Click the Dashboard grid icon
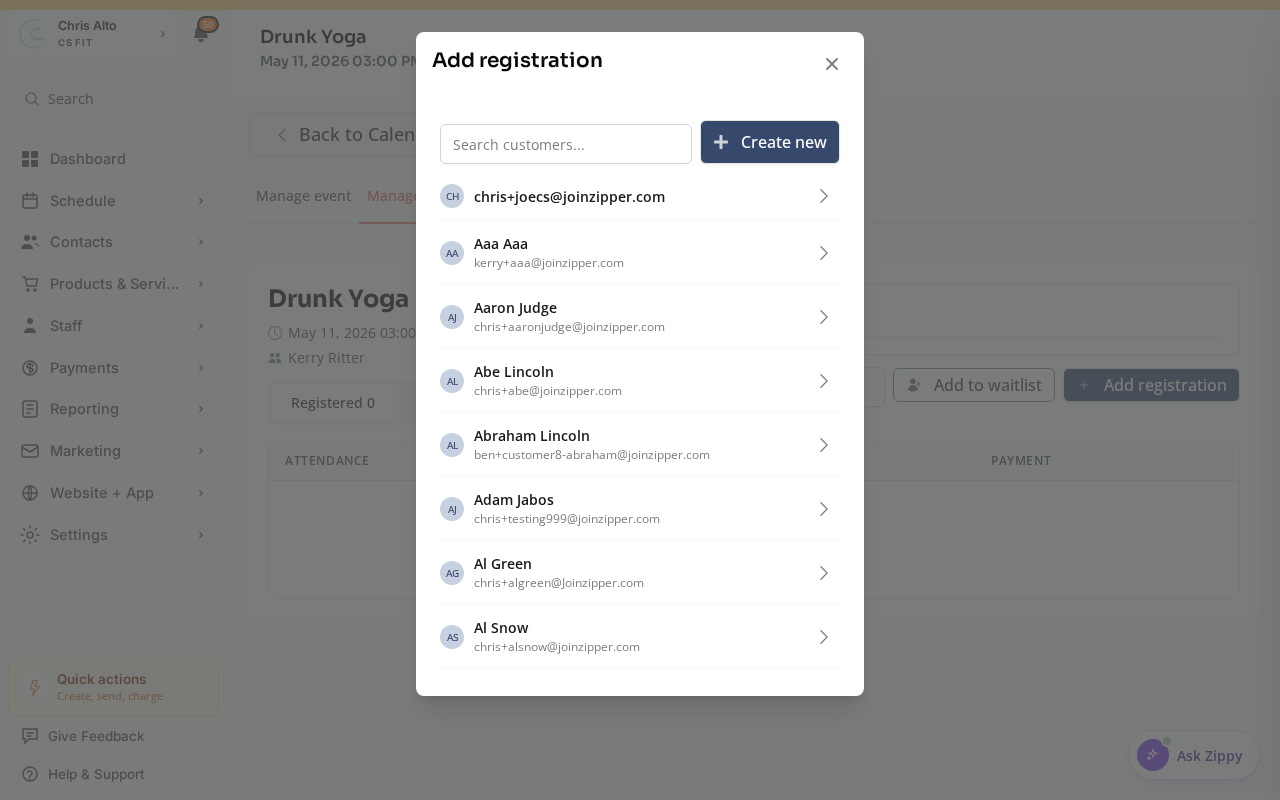This screenshot has width=1280, height=800. tap(30, 159)
